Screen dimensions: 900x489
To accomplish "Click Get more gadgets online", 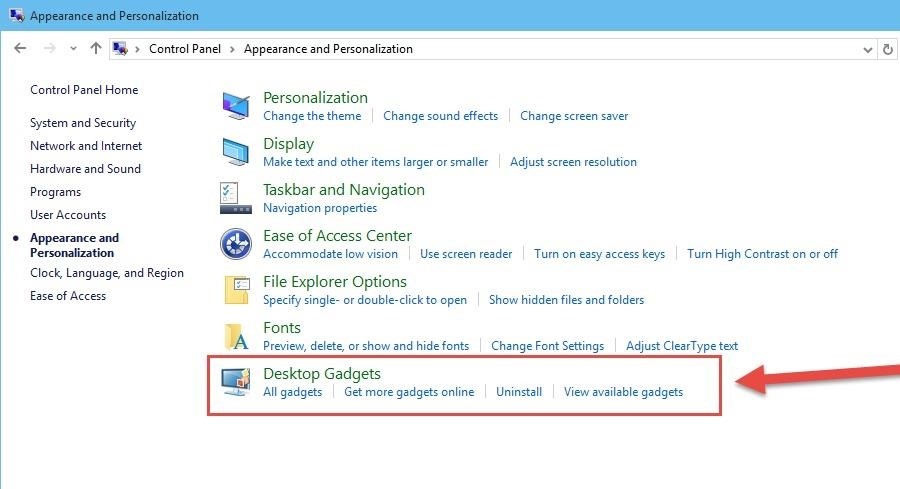I will click(x=409, y=392).
